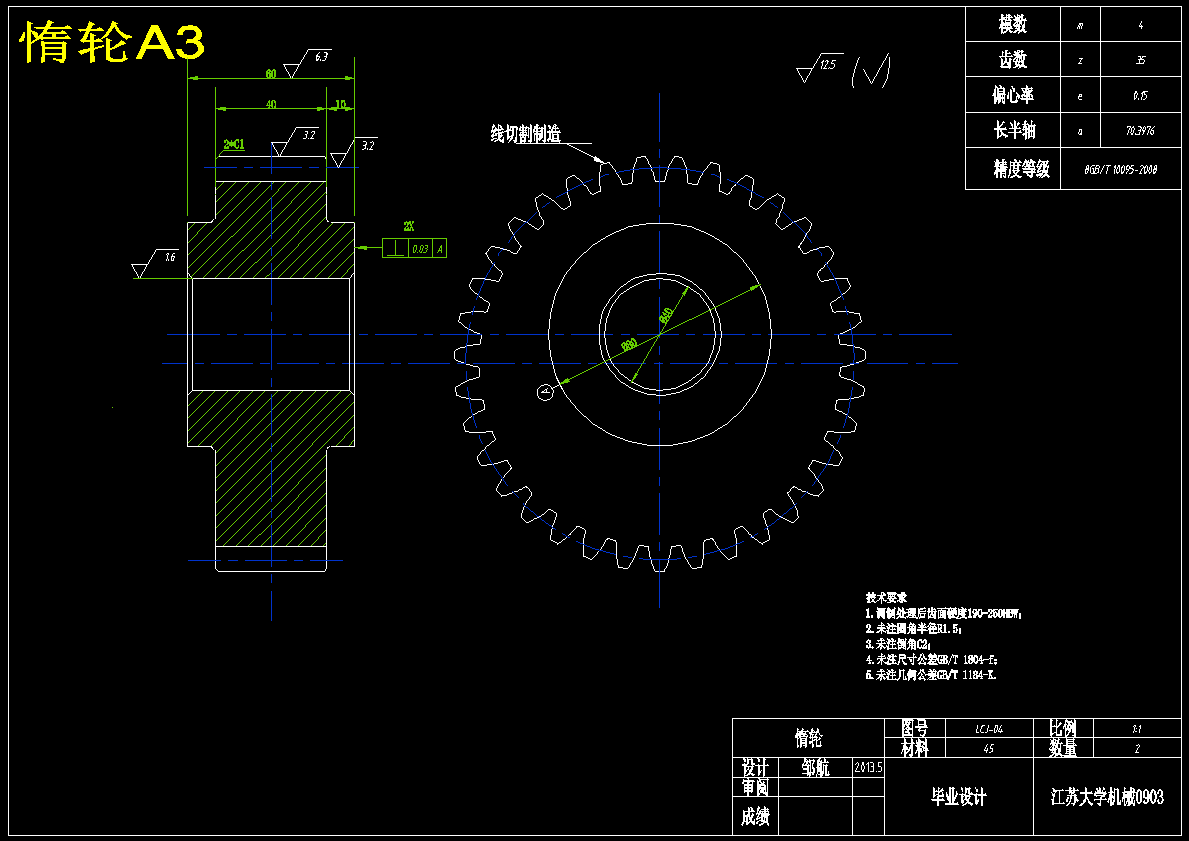Select designer name '邹航'
The height and width of the screenshot is (841, 1189).
click(815, 767)
